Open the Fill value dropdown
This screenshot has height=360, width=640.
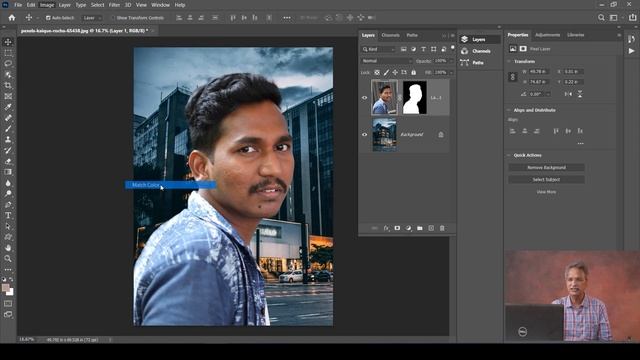click(x=451, y=73)
